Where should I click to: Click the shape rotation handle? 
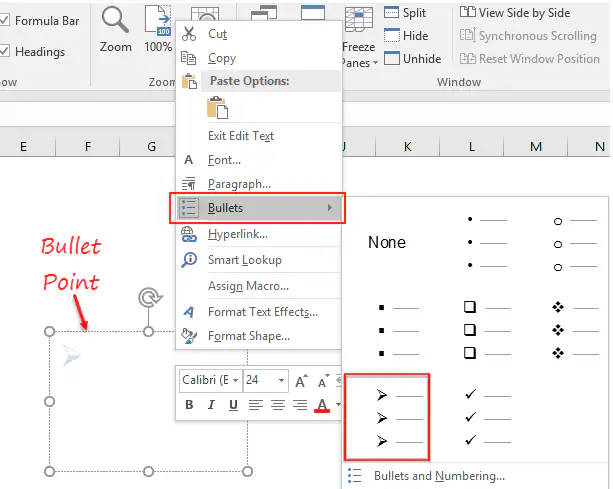tap(150, 298)
